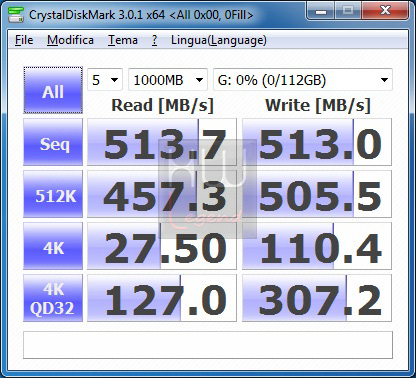The image size is (416, 378).
Task: Select the Seq read value 513.7
Action: point(162,142)
